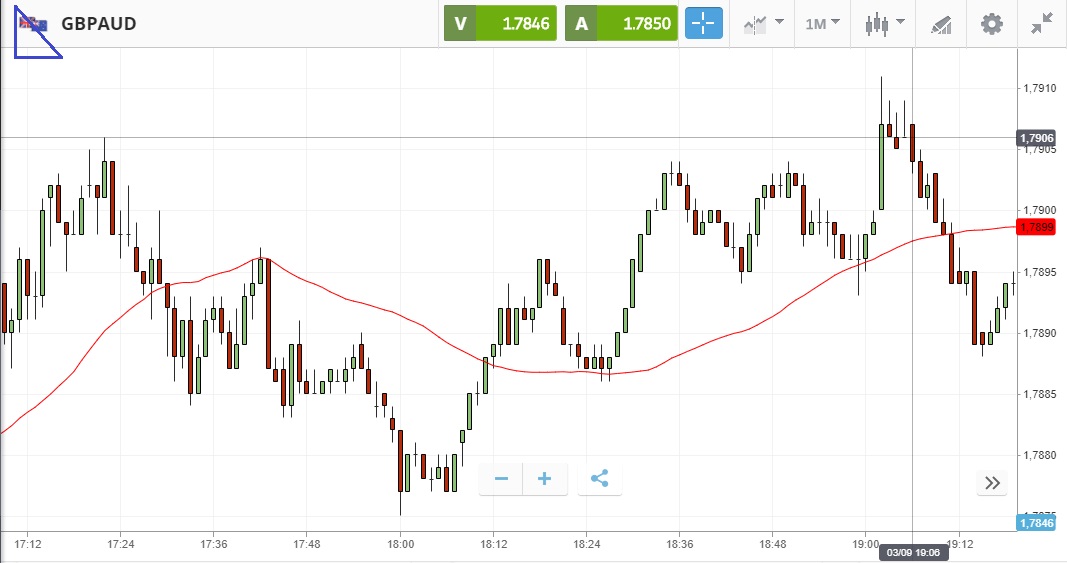This screenshot has width=1067, height=563.
Task: Click the 1,7906 crosshair price label
Action: tap(1035, 138)
